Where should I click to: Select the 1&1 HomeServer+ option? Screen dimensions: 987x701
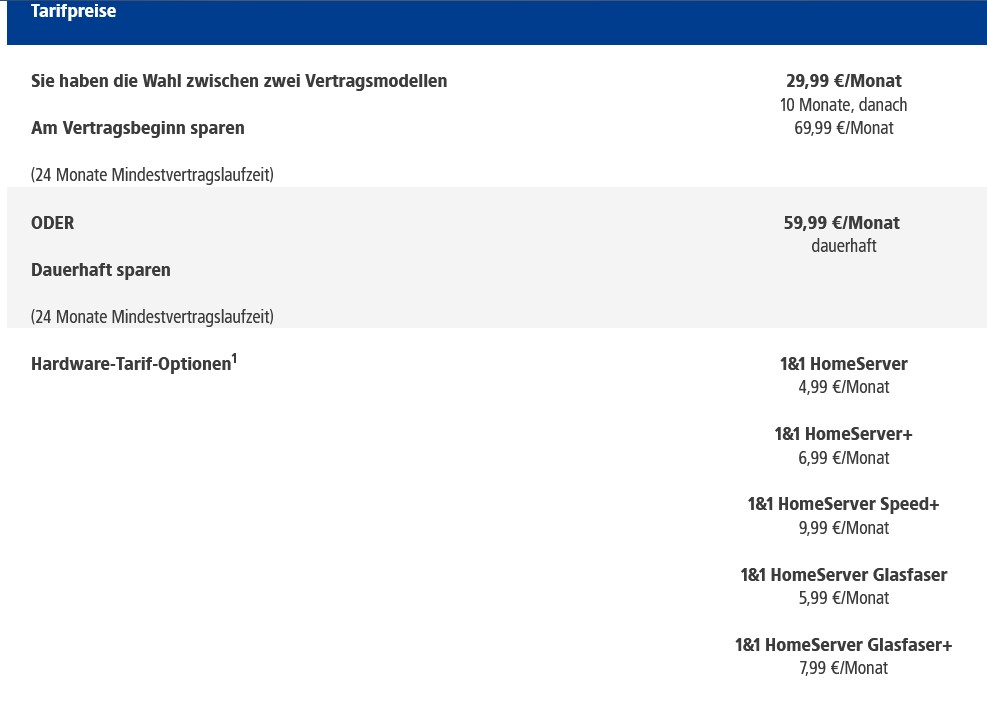(843, 434)
